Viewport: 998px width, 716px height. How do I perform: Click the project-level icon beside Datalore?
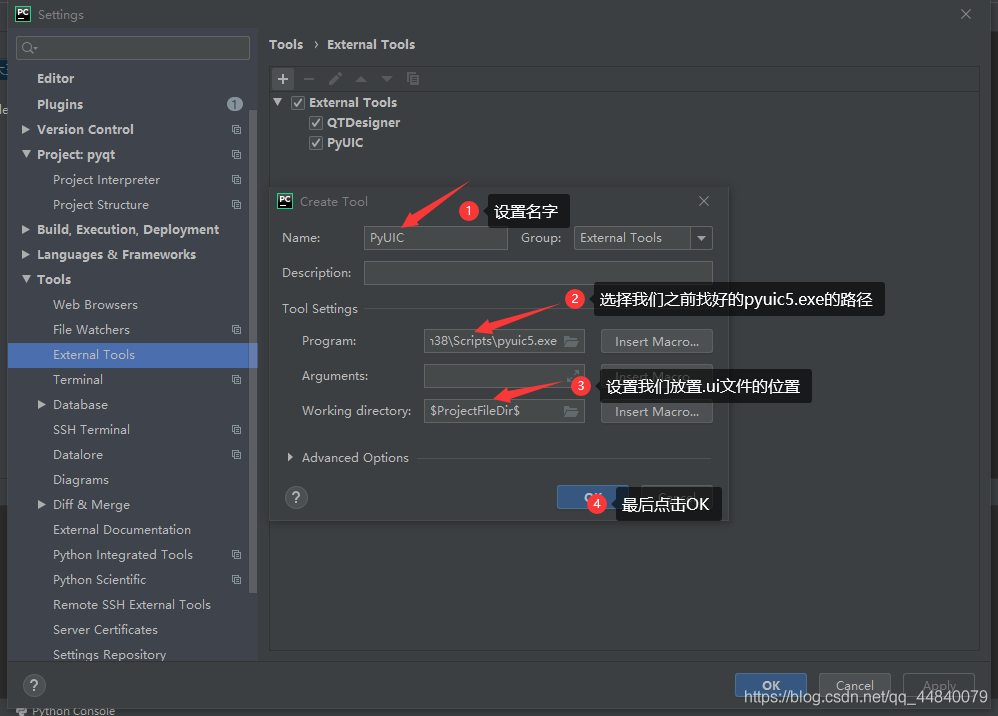pos(237,454)
